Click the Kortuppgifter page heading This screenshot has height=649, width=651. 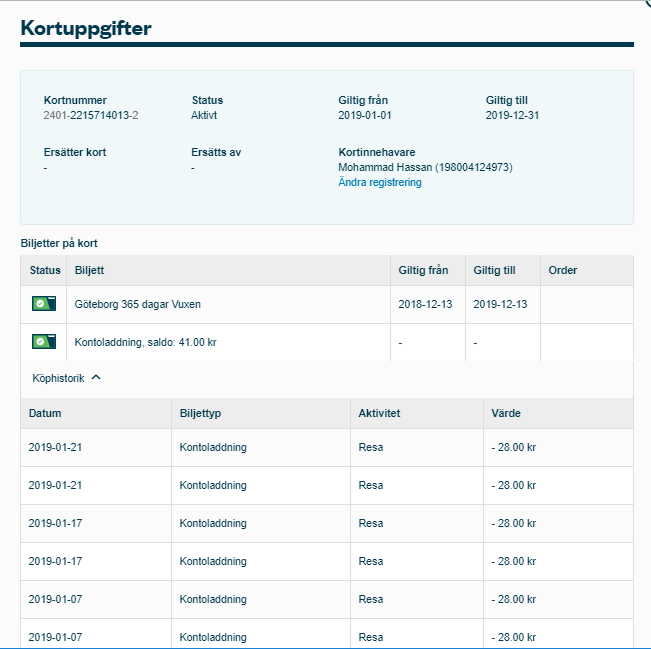click(86, 28)
